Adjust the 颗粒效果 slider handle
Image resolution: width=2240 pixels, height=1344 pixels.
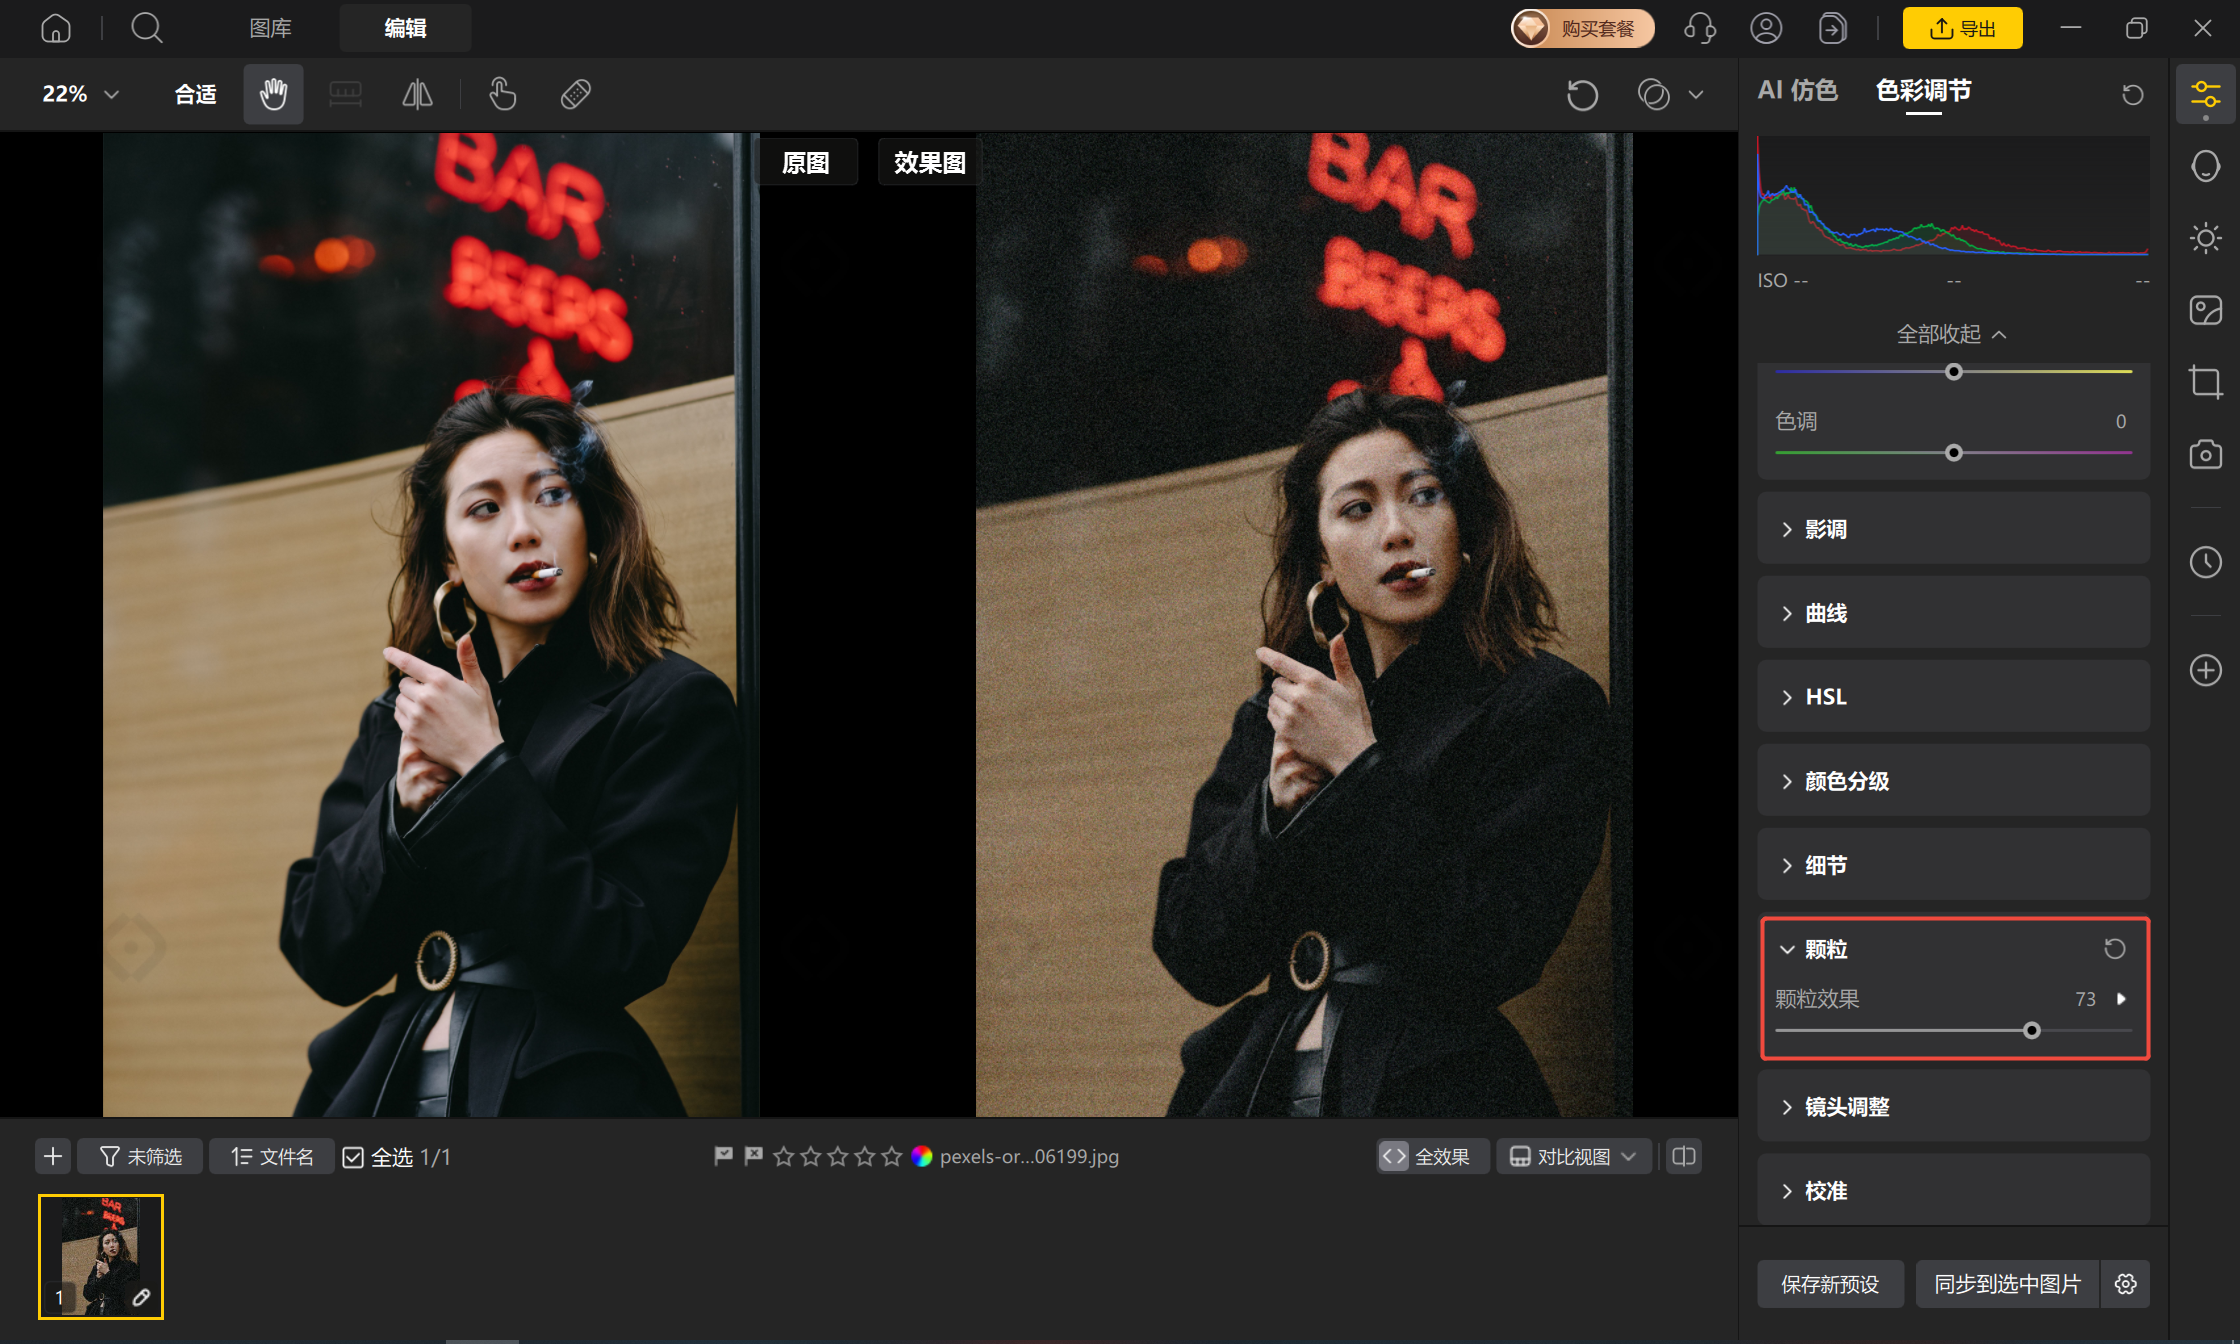click(x=2031, y=1030)
